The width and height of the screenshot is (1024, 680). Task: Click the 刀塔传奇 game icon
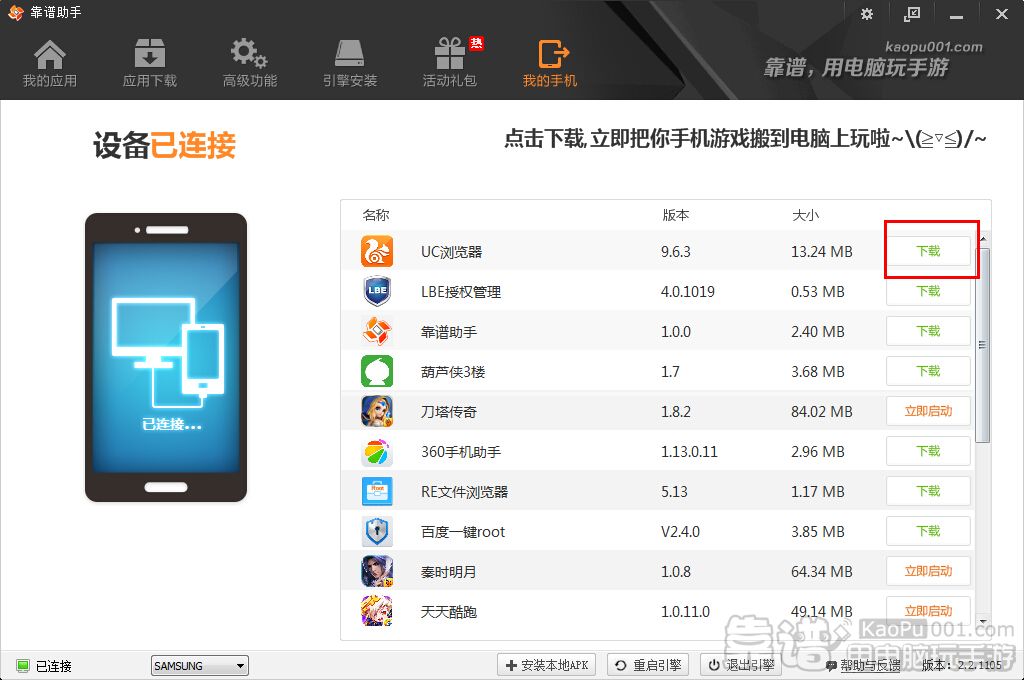[x=377, y=412]
